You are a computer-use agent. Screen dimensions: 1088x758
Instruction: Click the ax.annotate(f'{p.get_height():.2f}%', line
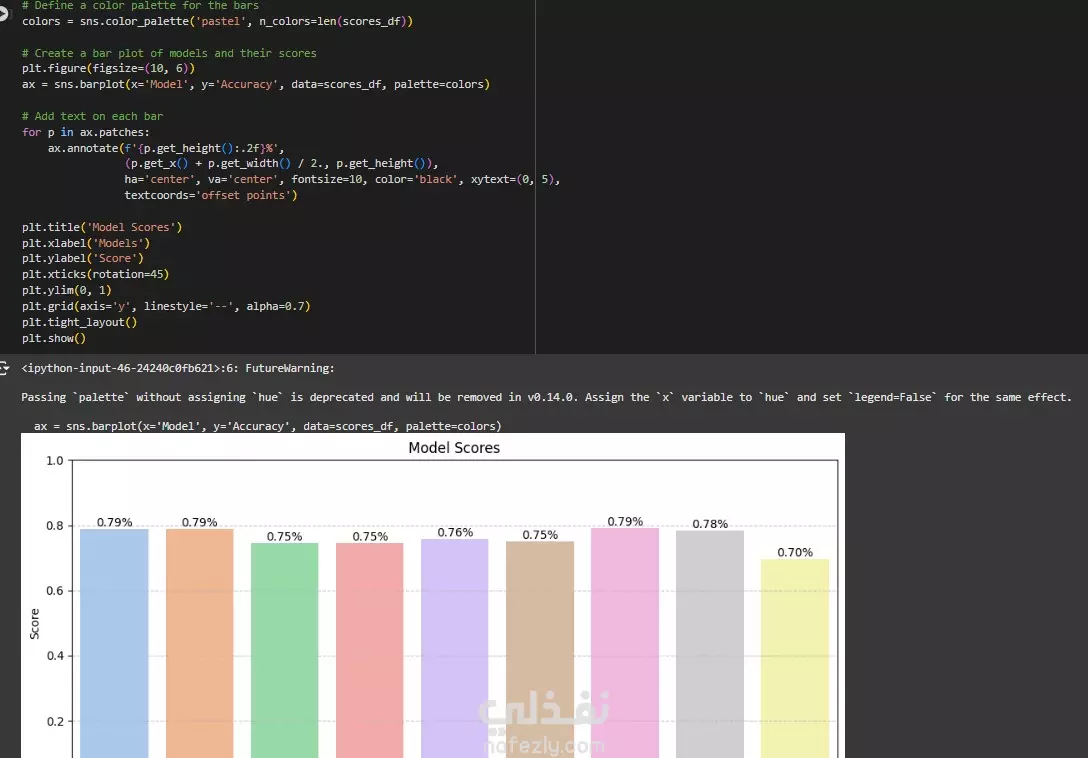tap(166, 148)
